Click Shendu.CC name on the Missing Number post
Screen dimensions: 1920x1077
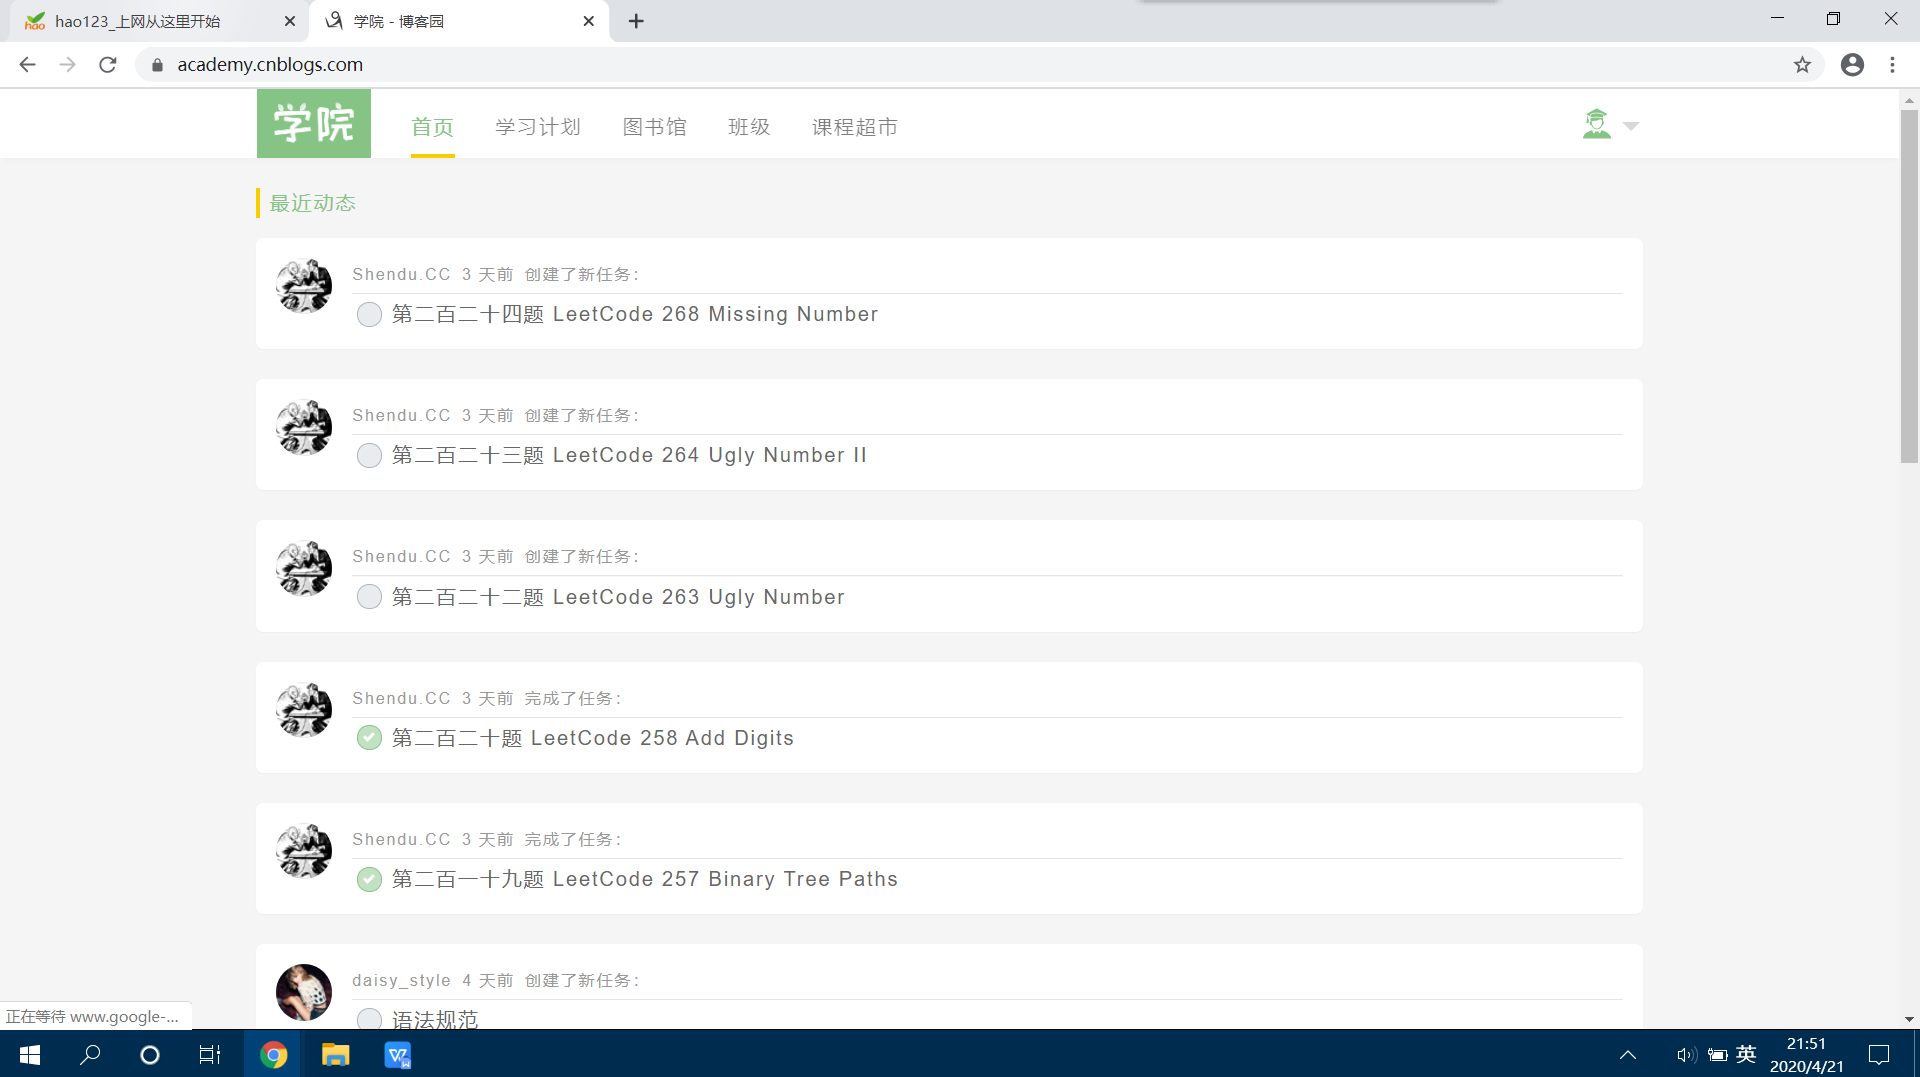point(401,274)
